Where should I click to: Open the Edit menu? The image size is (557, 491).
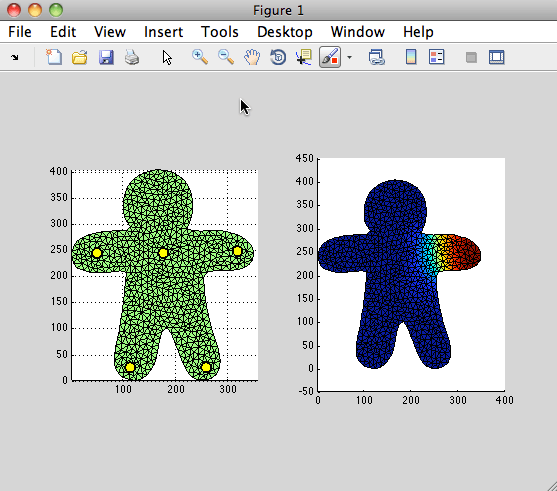[63, 32]
